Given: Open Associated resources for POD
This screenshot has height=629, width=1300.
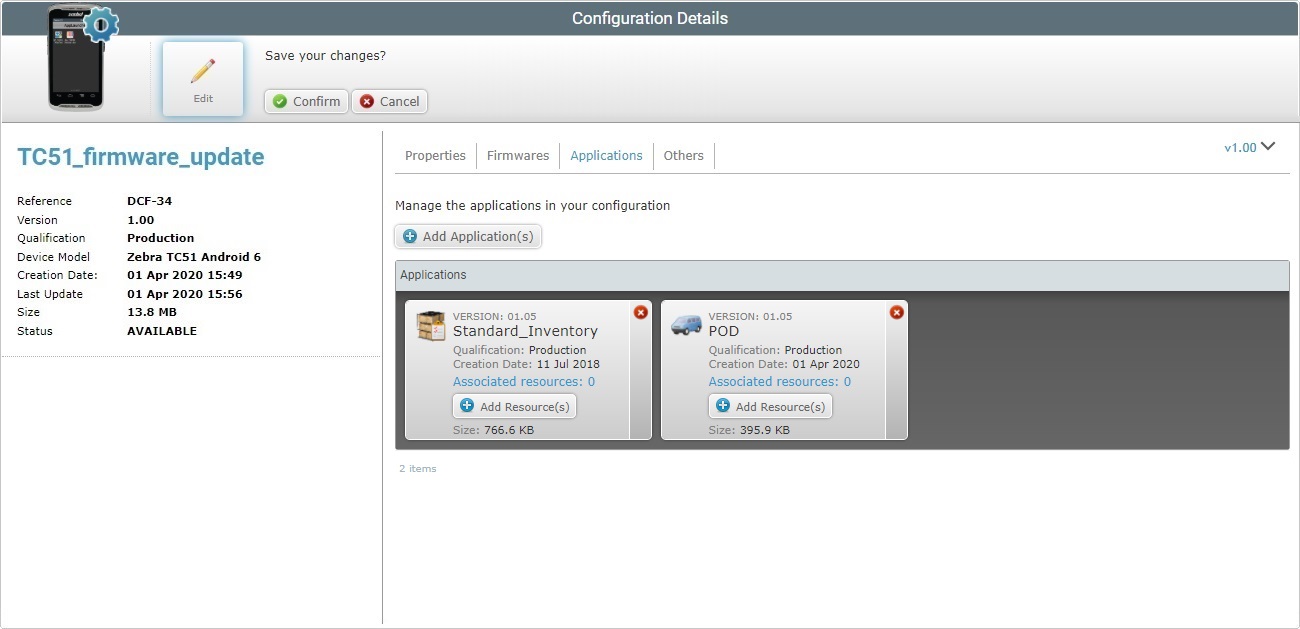Looking at the screenshot, I should pyautogui.click(x=778, y=381).
